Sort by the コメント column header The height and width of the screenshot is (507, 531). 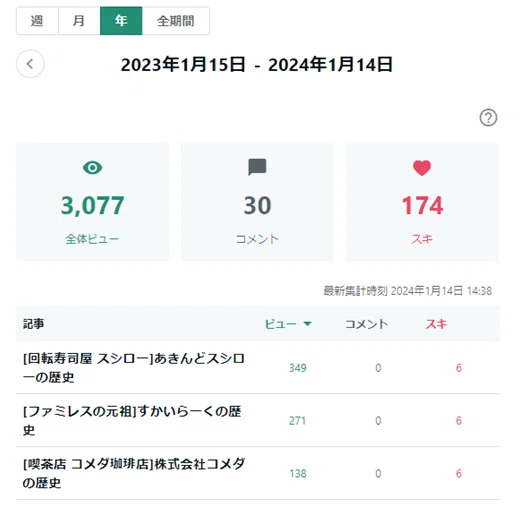tap(366, 324)
